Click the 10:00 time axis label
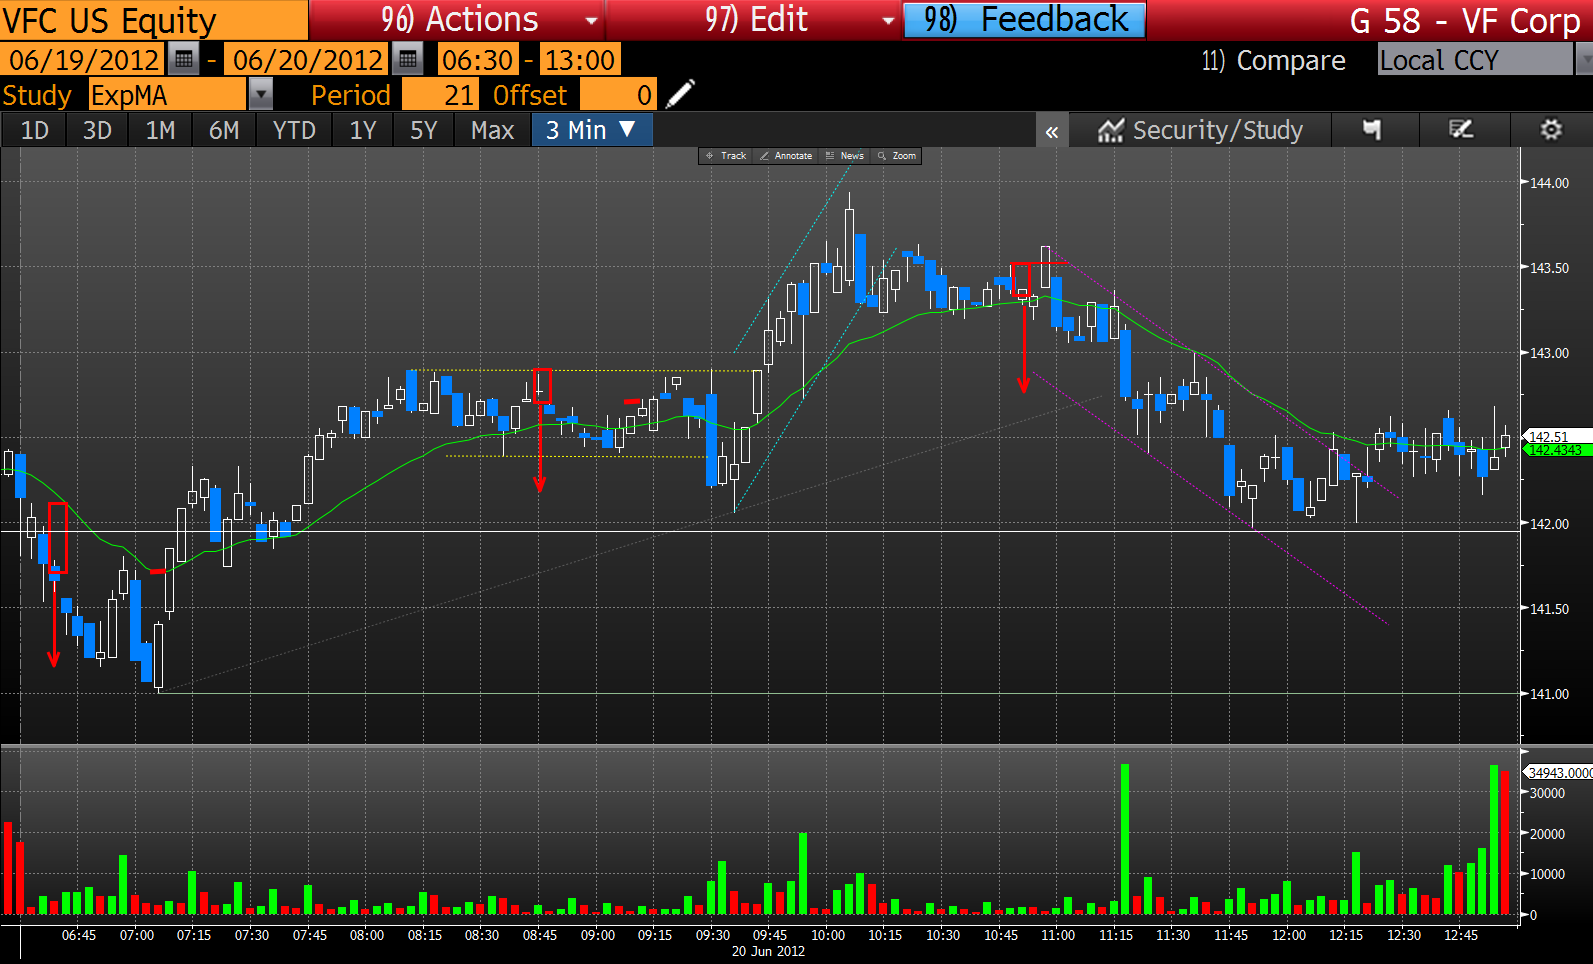The width and height of the screenshot is (1593, 964). pos(828,936)
